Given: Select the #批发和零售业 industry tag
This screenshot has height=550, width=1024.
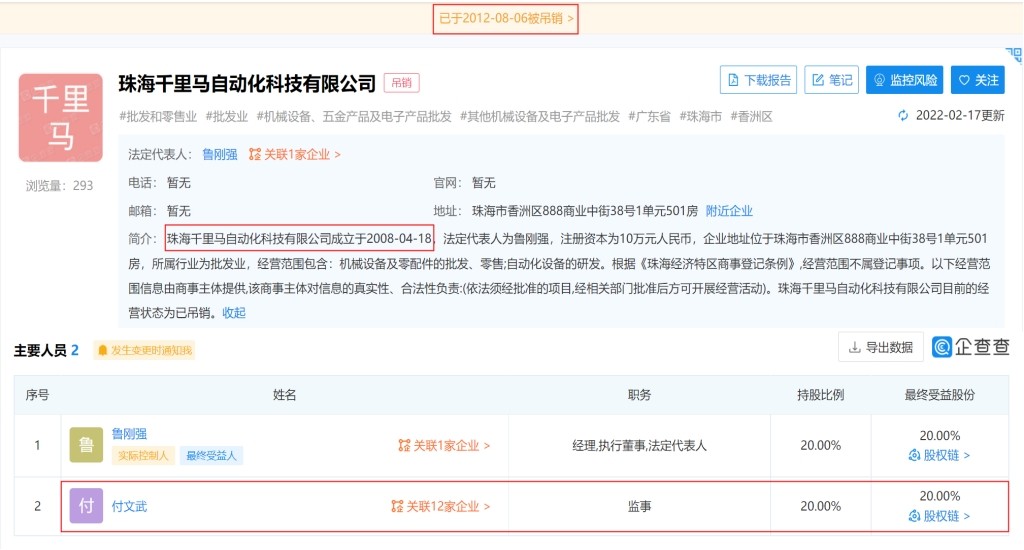Looking at the screenshot, I should (x=158, y=116).
